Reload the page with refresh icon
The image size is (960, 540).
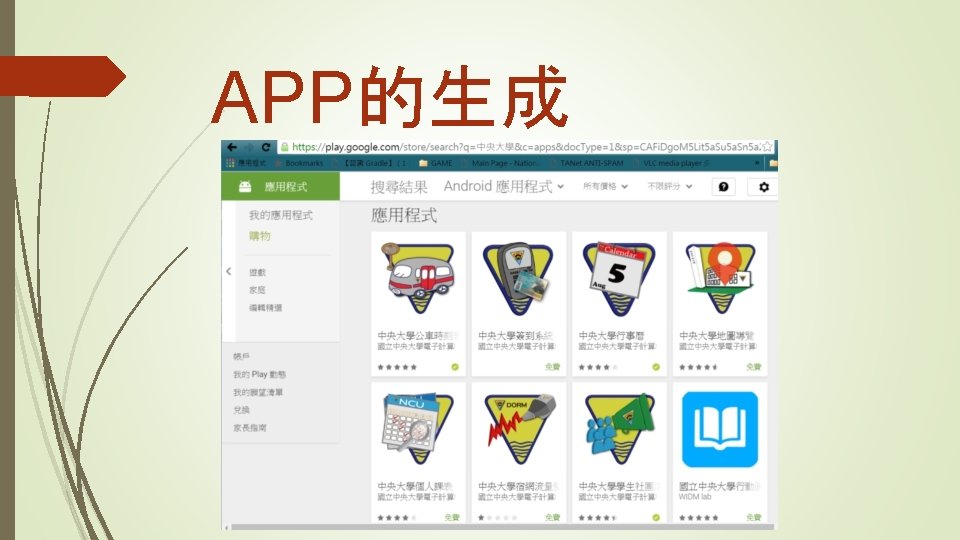[266, 147]
